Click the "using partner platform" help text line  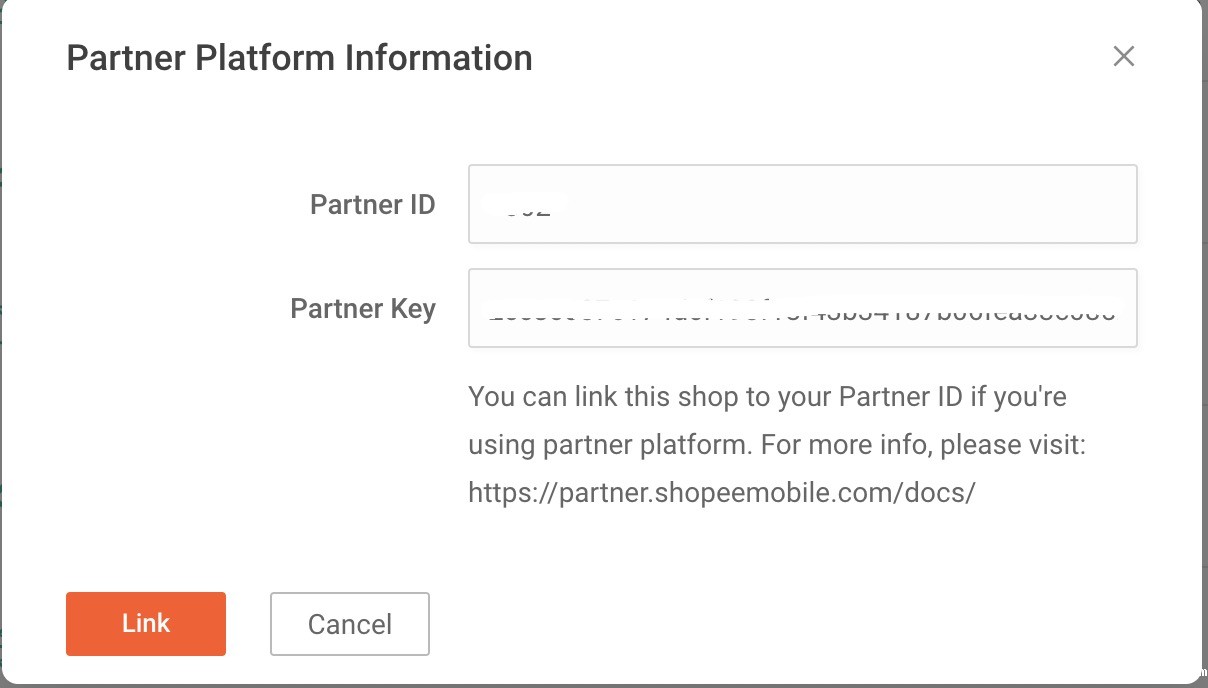608,445
